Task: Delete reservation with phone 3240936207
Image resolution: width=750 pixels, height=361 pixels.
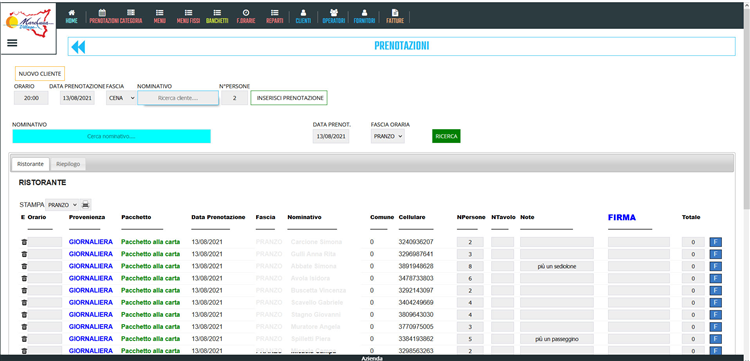Action: (24, 242)
